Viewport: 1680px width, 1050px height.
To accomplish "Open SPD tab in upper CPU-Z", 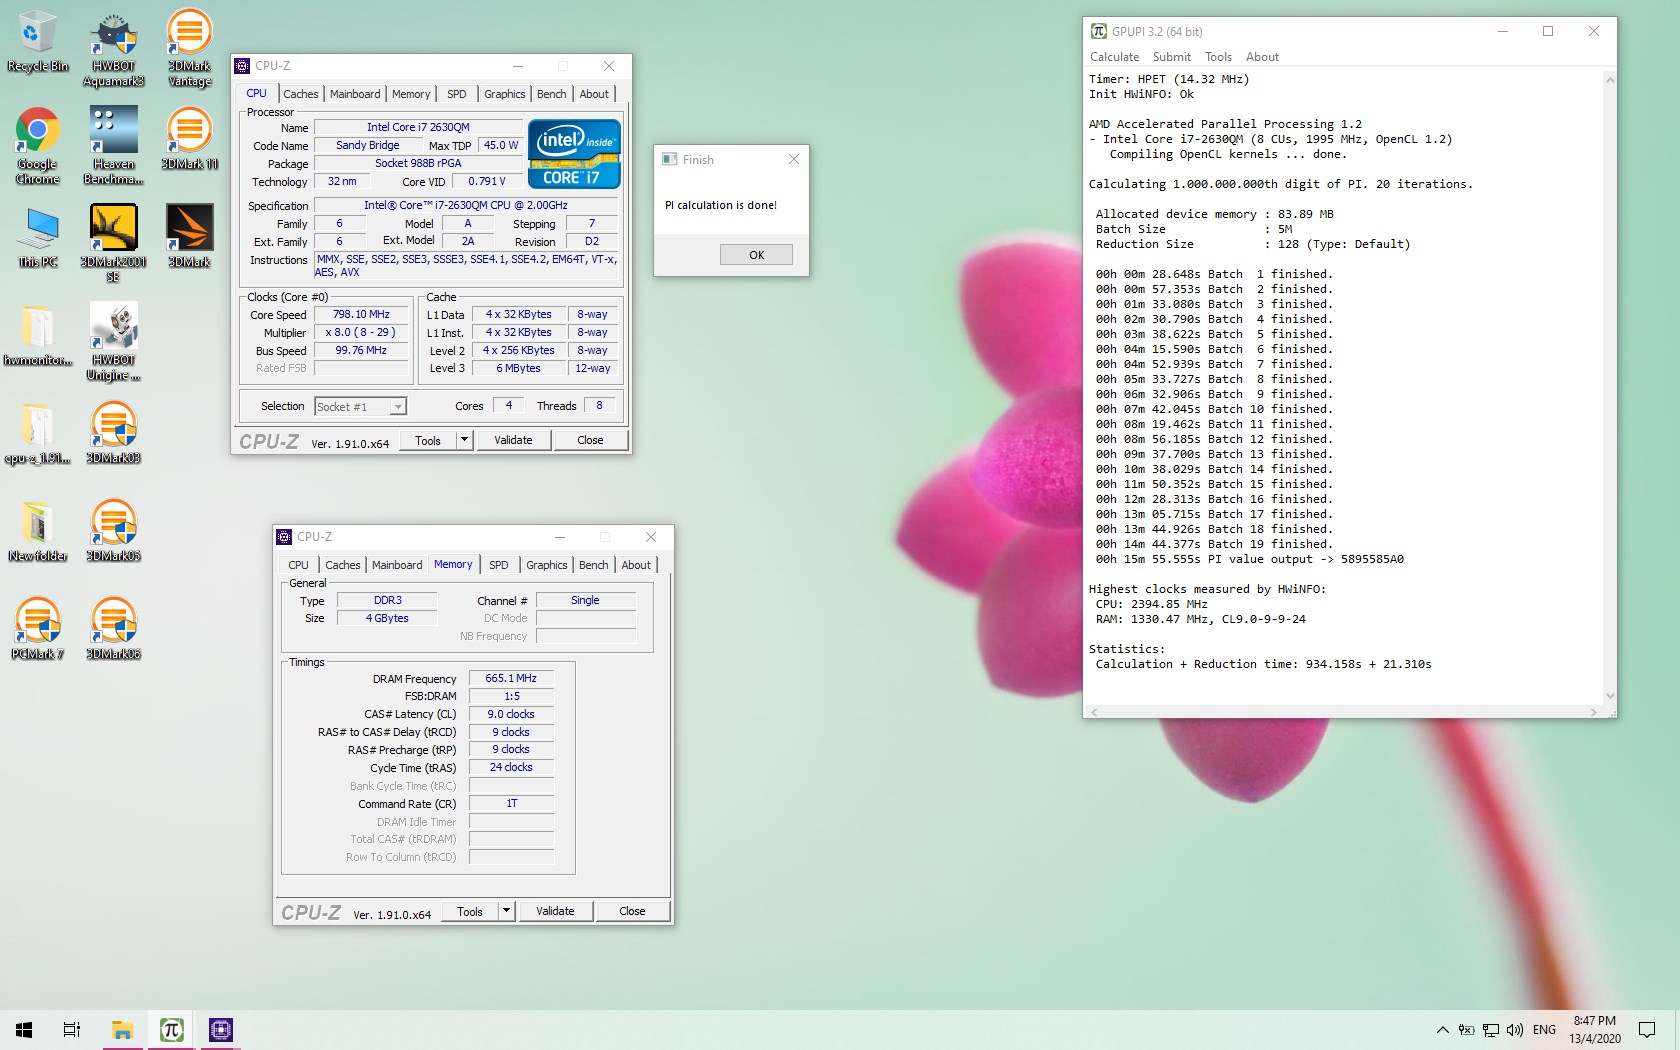I will click(457, 94).
